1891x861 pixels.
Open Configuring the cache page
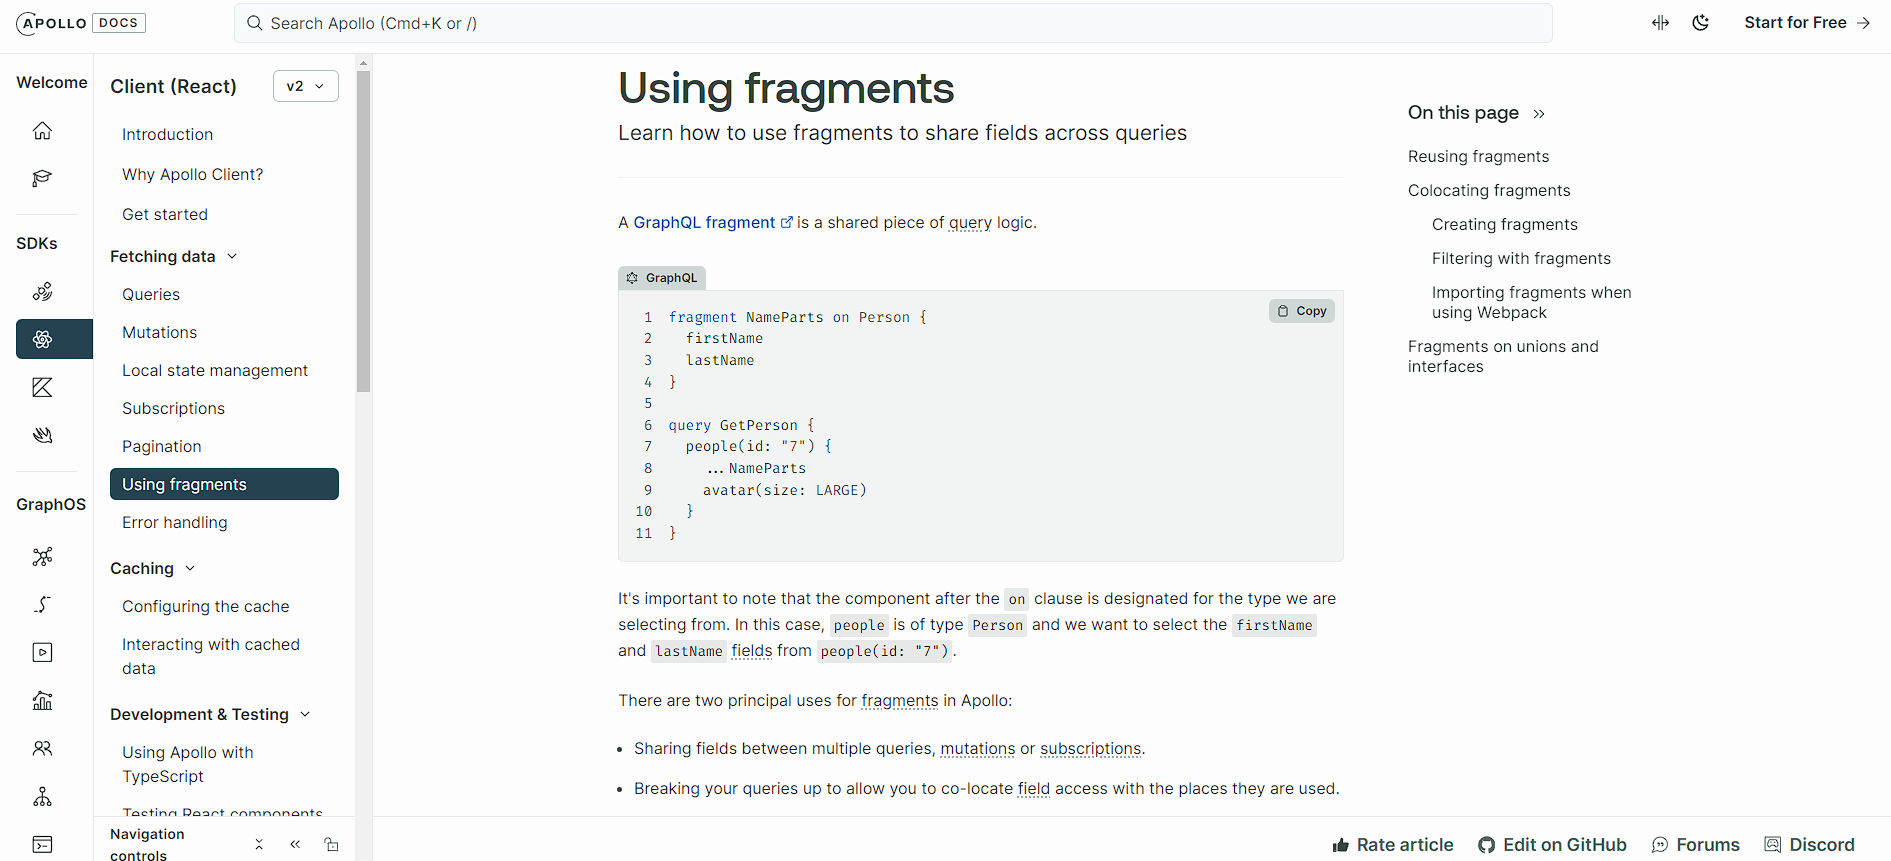(206, 607)
